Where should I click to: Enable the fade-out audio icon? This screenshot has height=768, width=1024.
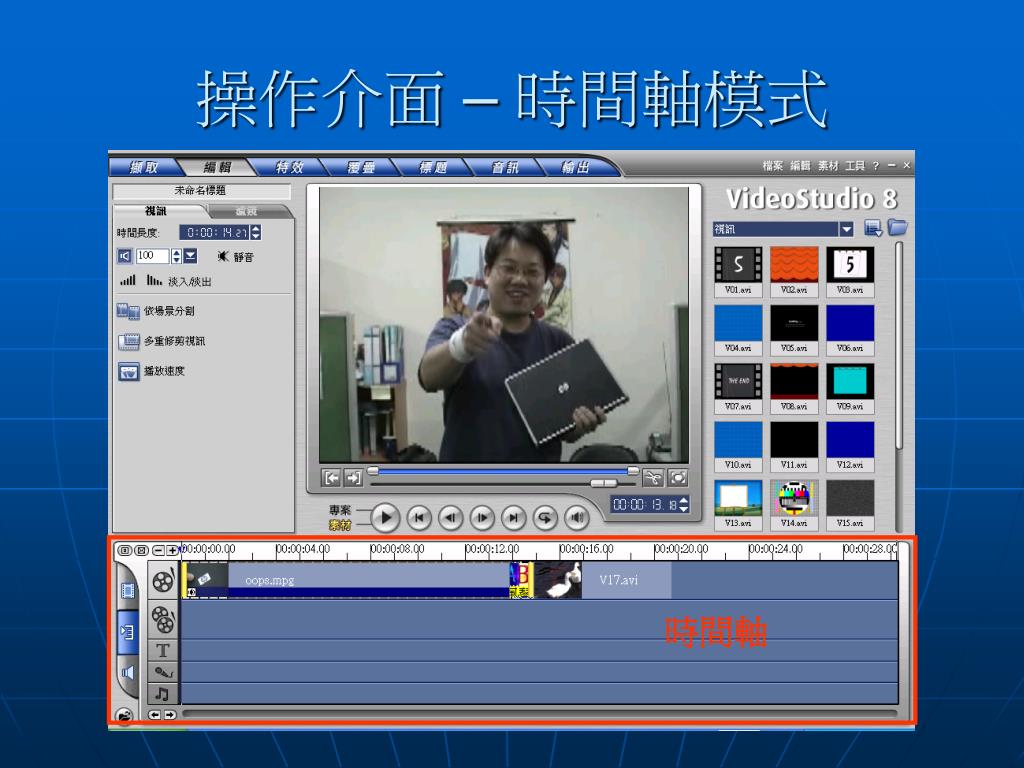click(154, 280)
